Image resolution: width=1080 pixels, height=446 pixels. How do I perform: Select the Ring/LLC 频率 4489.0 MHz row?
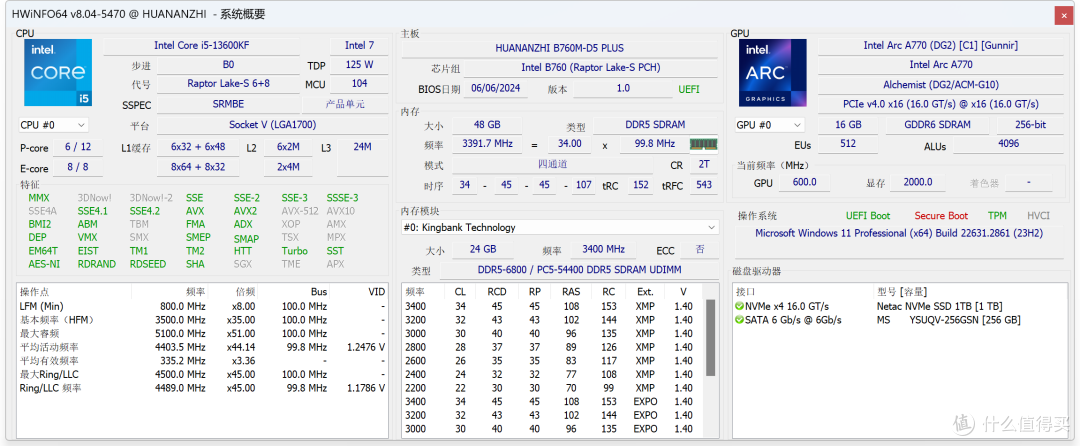click(202, 387)
